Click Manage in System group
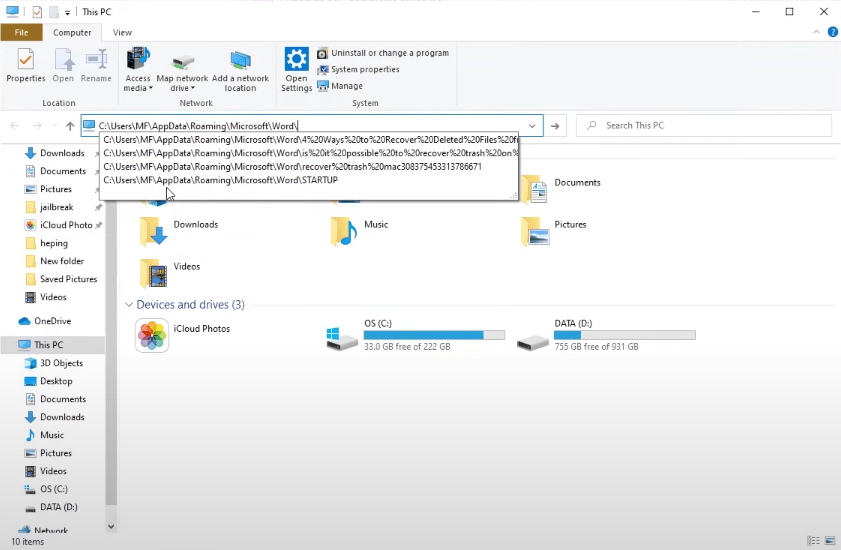This screenshot has height=550, width=841. (x=340, y=86)
